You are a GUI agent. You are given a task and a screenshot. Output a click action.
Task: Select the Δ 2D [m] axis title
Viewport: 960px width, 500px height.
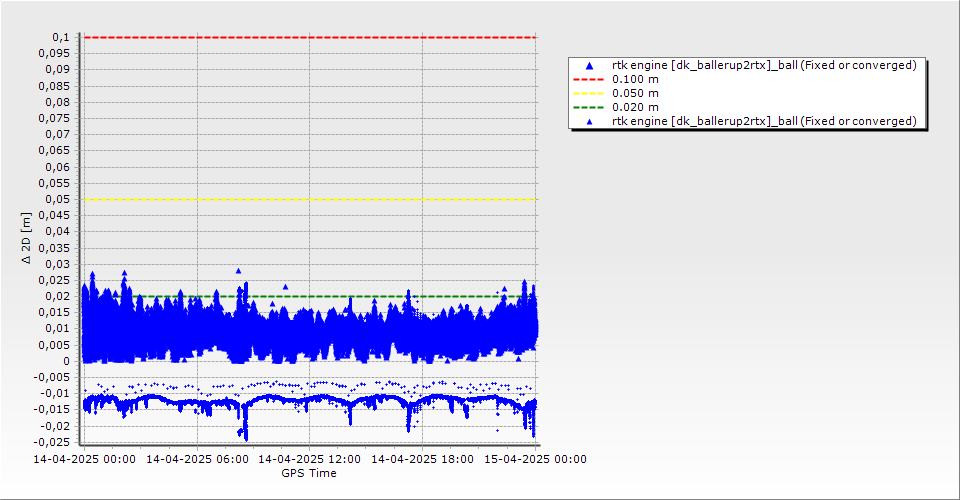coord(26,238)
